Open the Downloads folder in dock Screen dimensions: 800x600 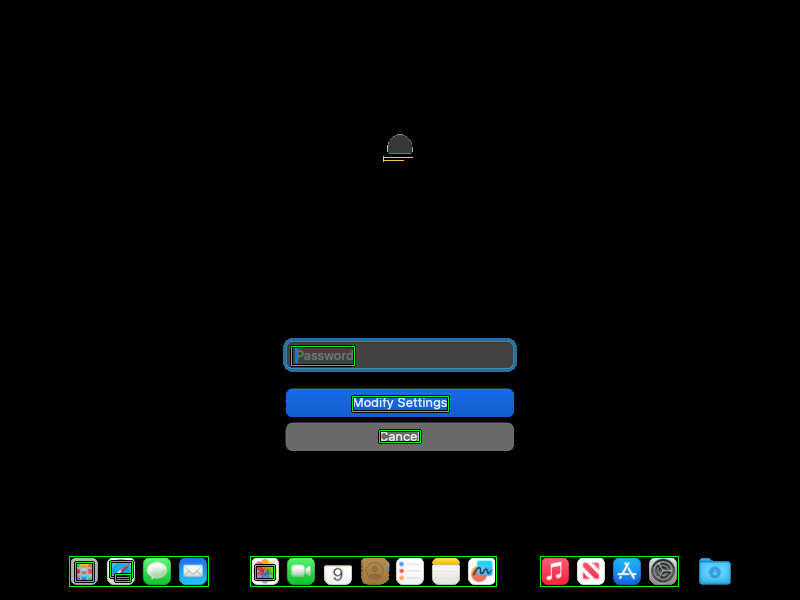[715, 572]
